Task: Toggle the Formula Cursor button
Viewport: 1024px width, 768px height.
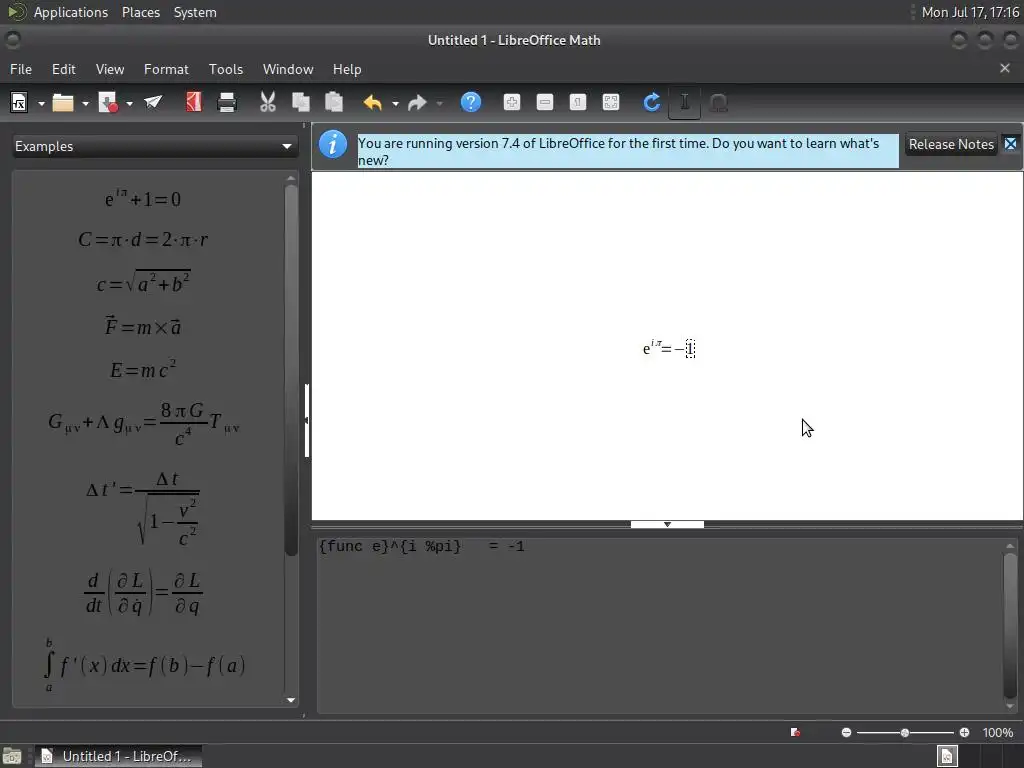Action: pyautogui.click(x=684, y=103)
